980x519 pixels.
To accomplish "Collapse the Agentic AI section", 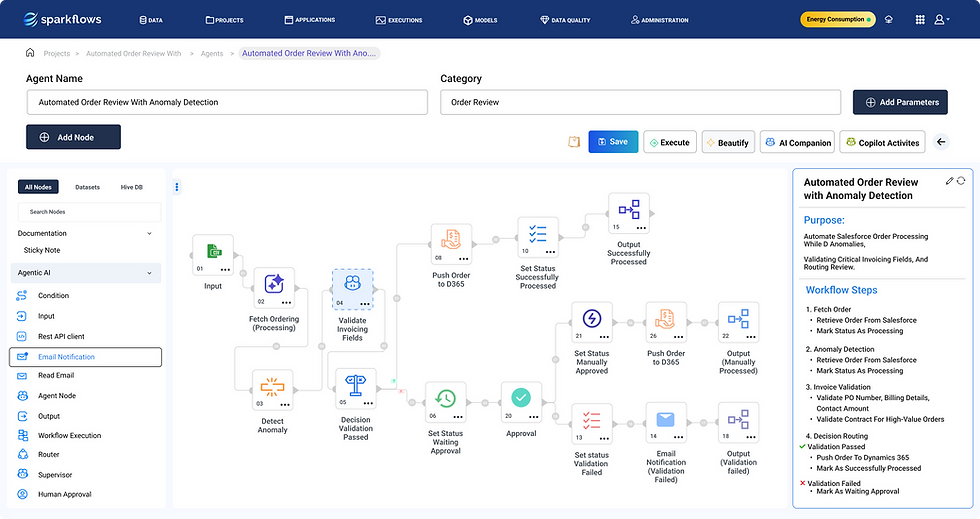I will (x=149, y=273).
